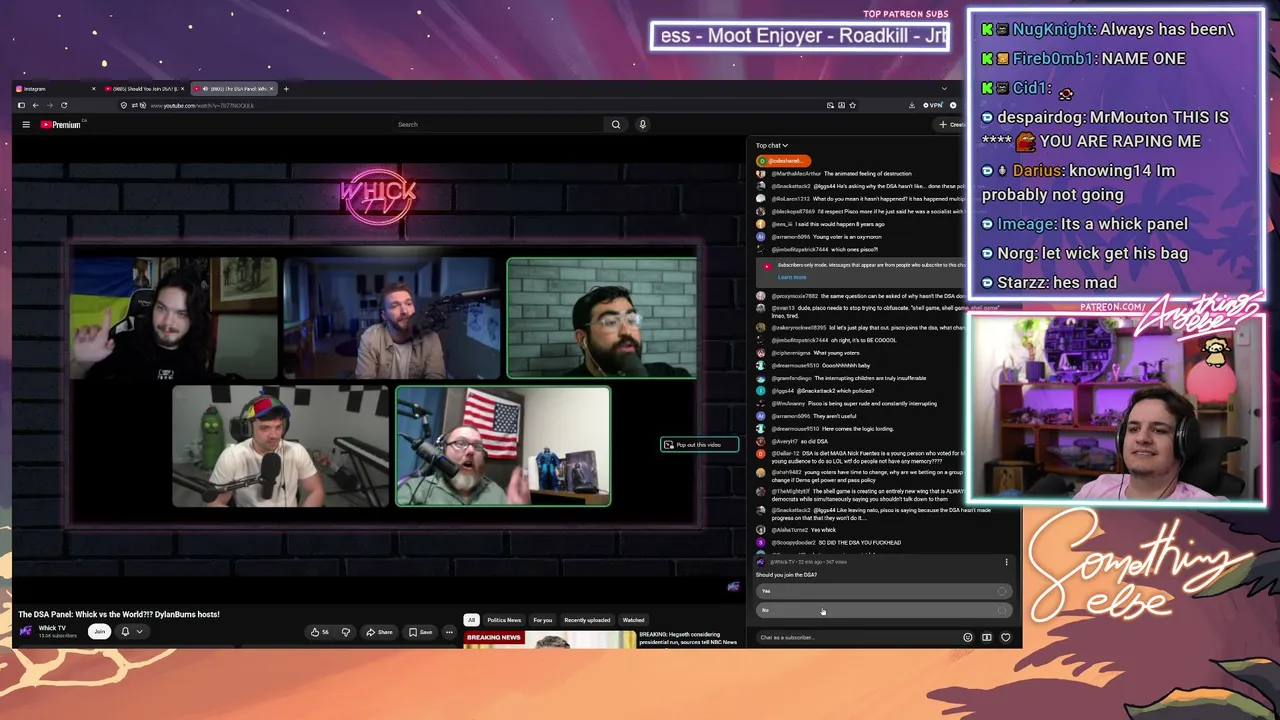Image resolution: width=1280 pixels, height=720 pixels.
Task: Click the YouTube search input field
Action: click(x=500, y=125)
